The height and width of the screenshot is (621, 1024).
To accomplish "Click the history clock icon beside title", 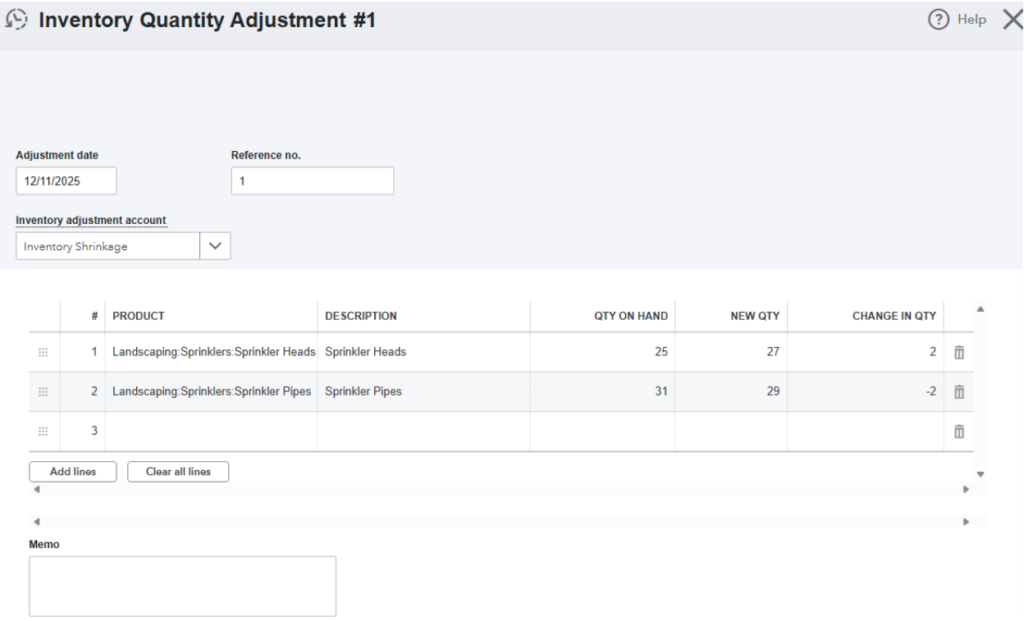I will click(x=16, y=20).
